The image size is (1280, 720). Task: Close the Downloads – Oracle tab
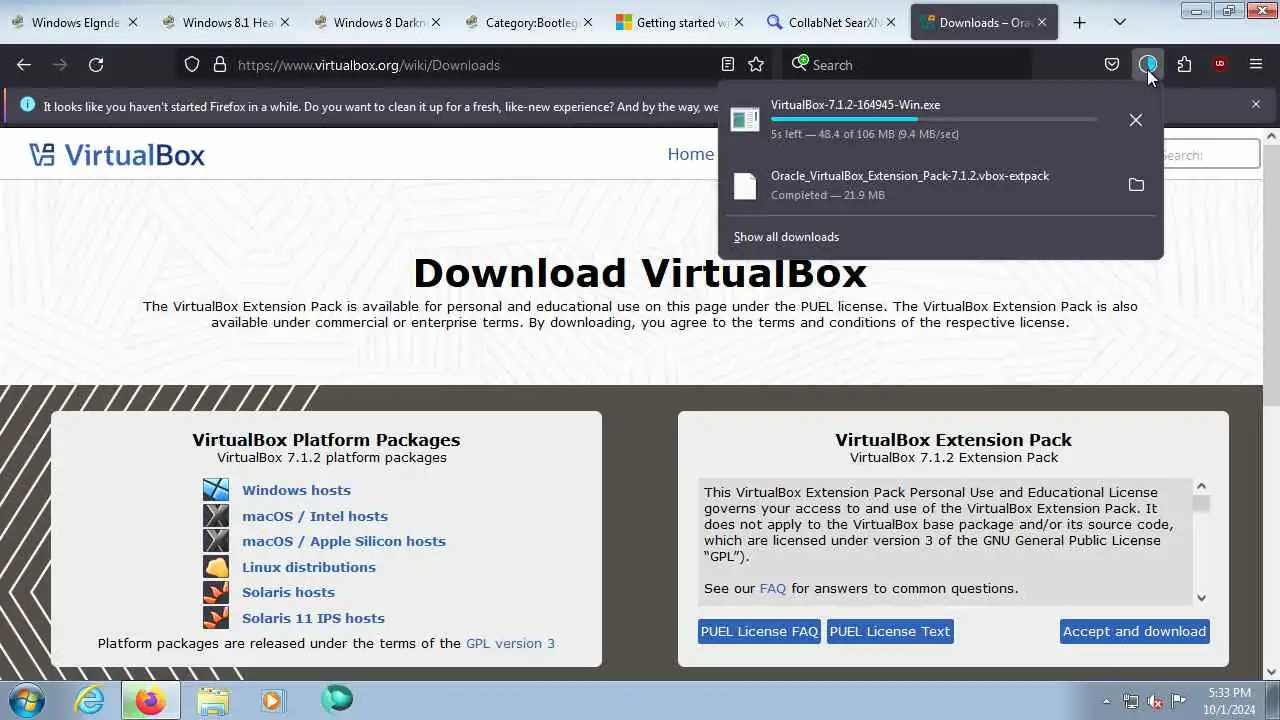pyautogui.click(x=1041, y=22)
